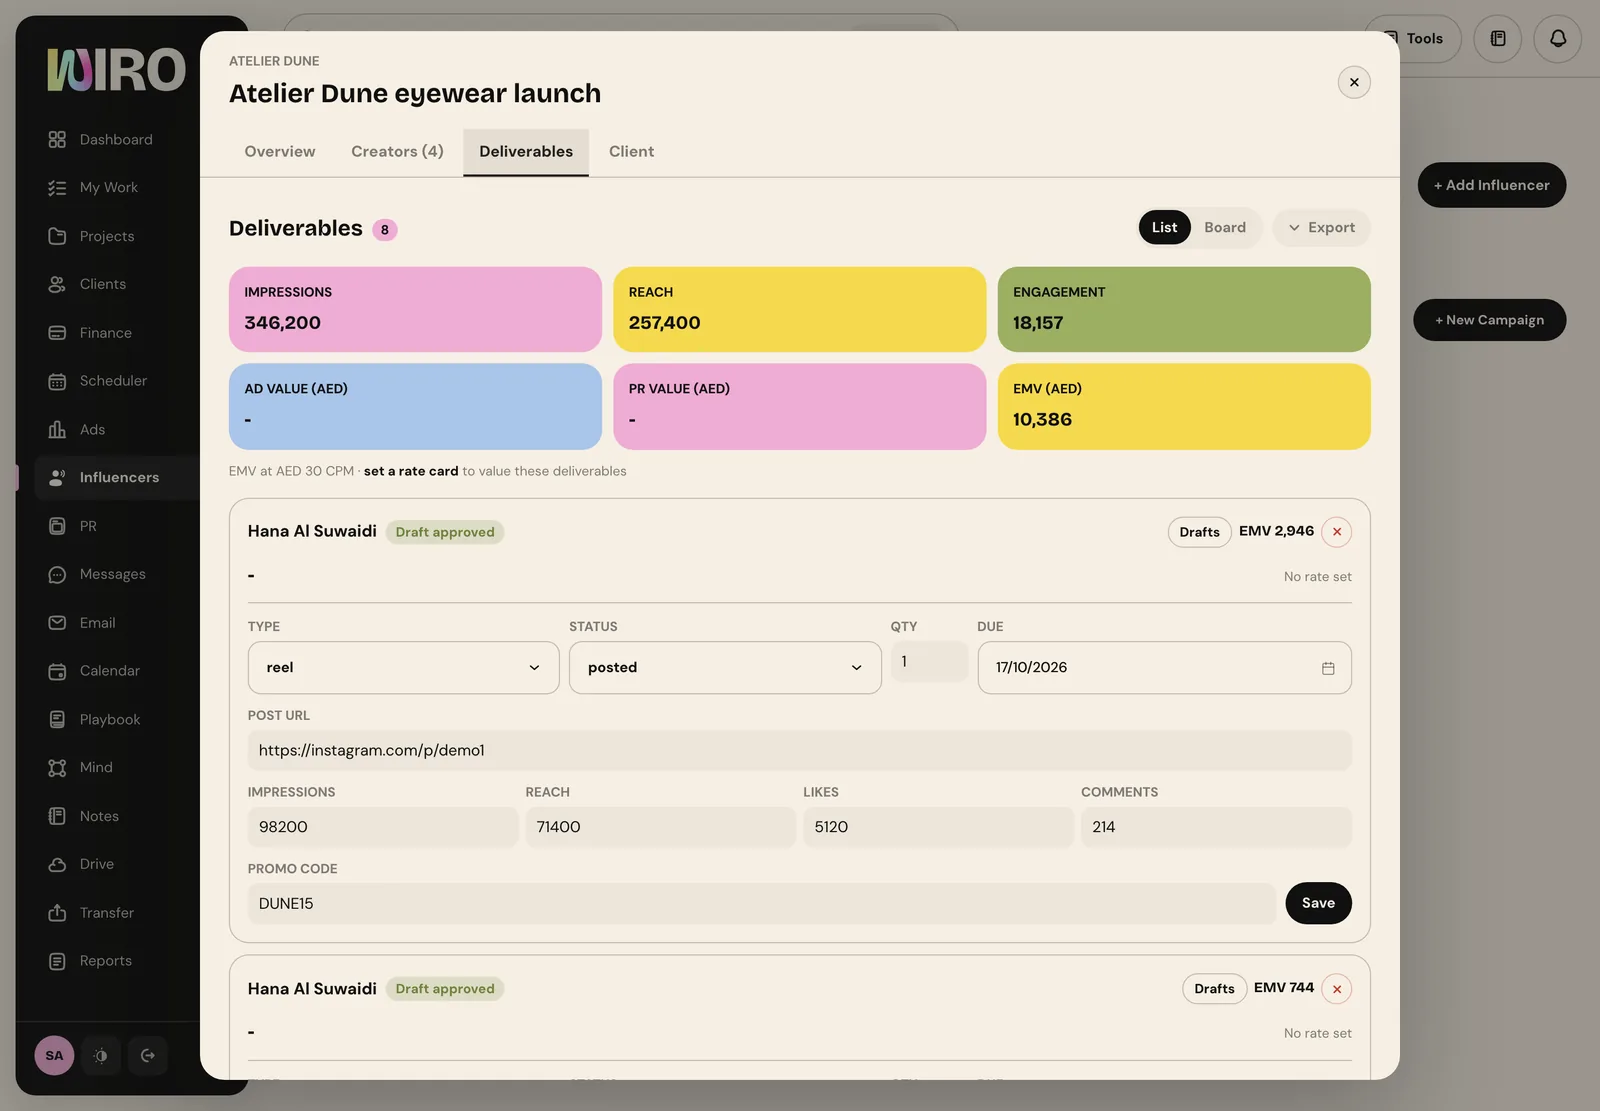Screen dimensions: 1600x1111
Task: Save the reel deliverable
Action: click(1318, 903)
